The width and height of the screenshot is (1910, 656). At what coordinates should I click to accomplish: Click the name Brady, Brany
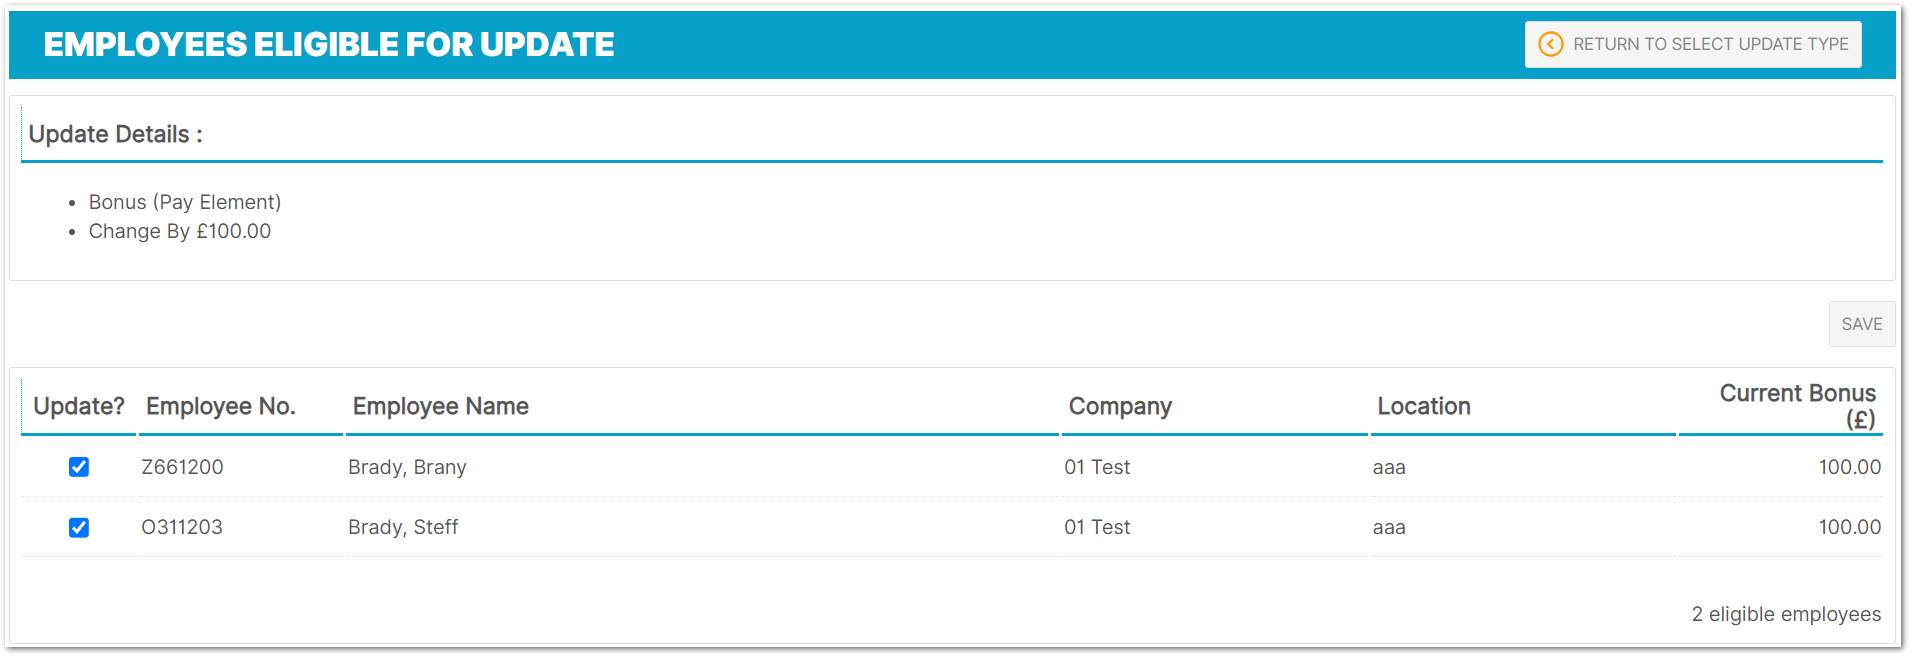pyautogui.click(x=407, y=467)
